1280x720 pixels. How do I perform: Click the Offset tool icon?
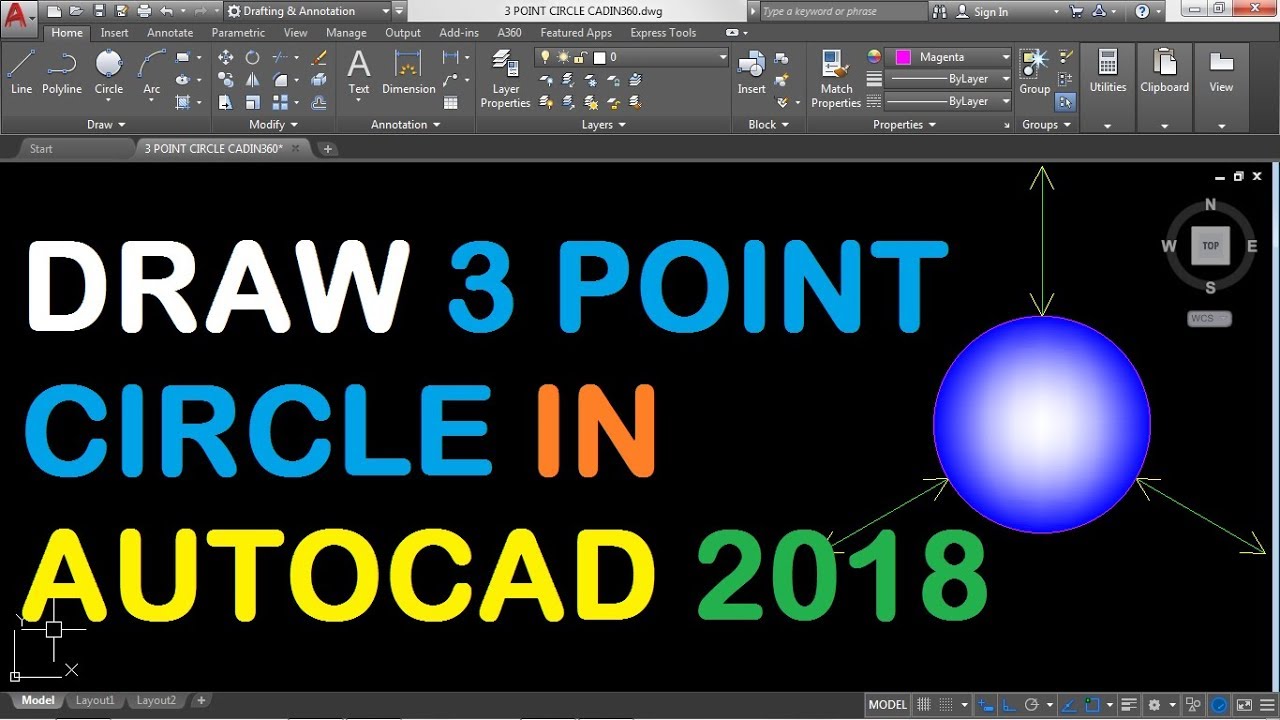tap(319, 102)
